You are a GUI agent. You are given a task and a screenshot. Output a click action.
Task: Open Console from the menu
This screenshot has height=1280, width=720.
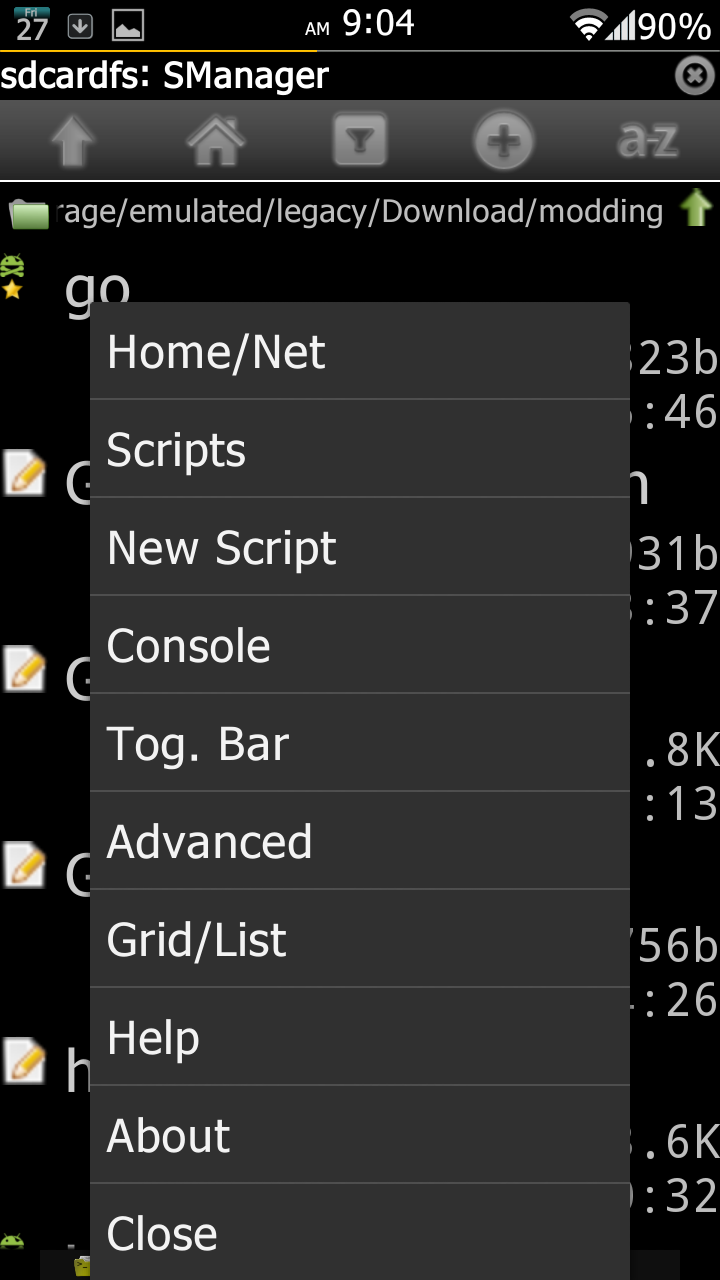(x=360, y=646)
